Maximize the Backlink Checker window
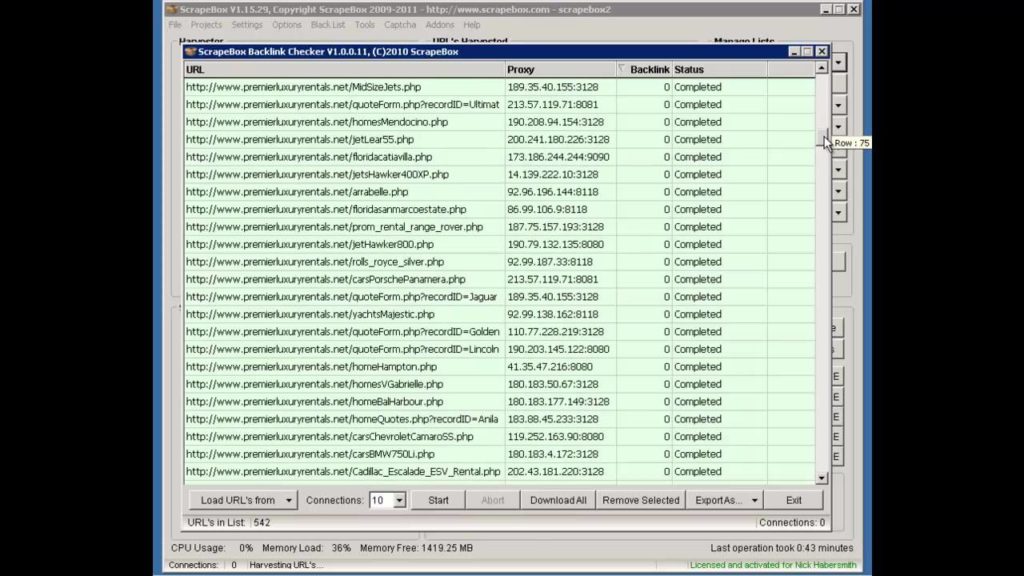Image resolution: width=1024 pixels, height=576 pixels. click(808, 52)
